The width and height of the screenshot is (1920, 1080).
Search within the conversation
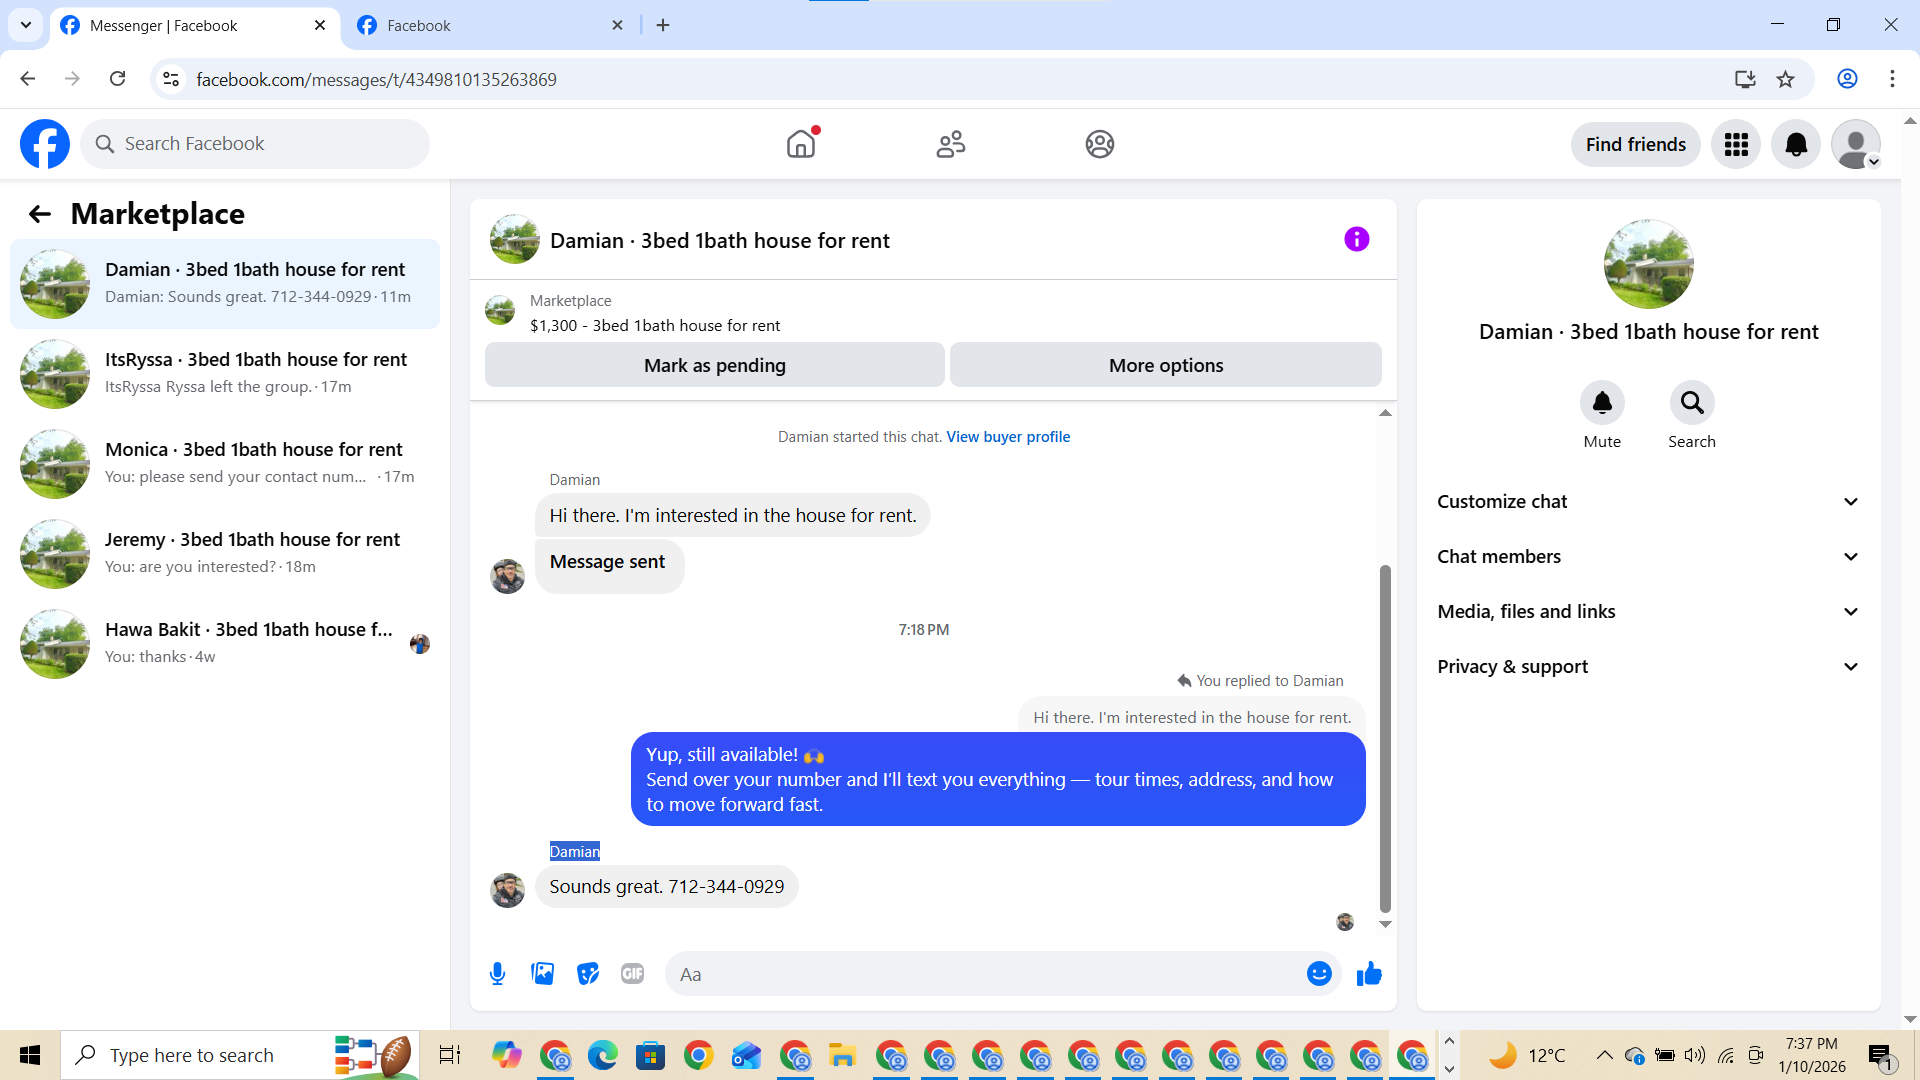[x=1691, y=403]
